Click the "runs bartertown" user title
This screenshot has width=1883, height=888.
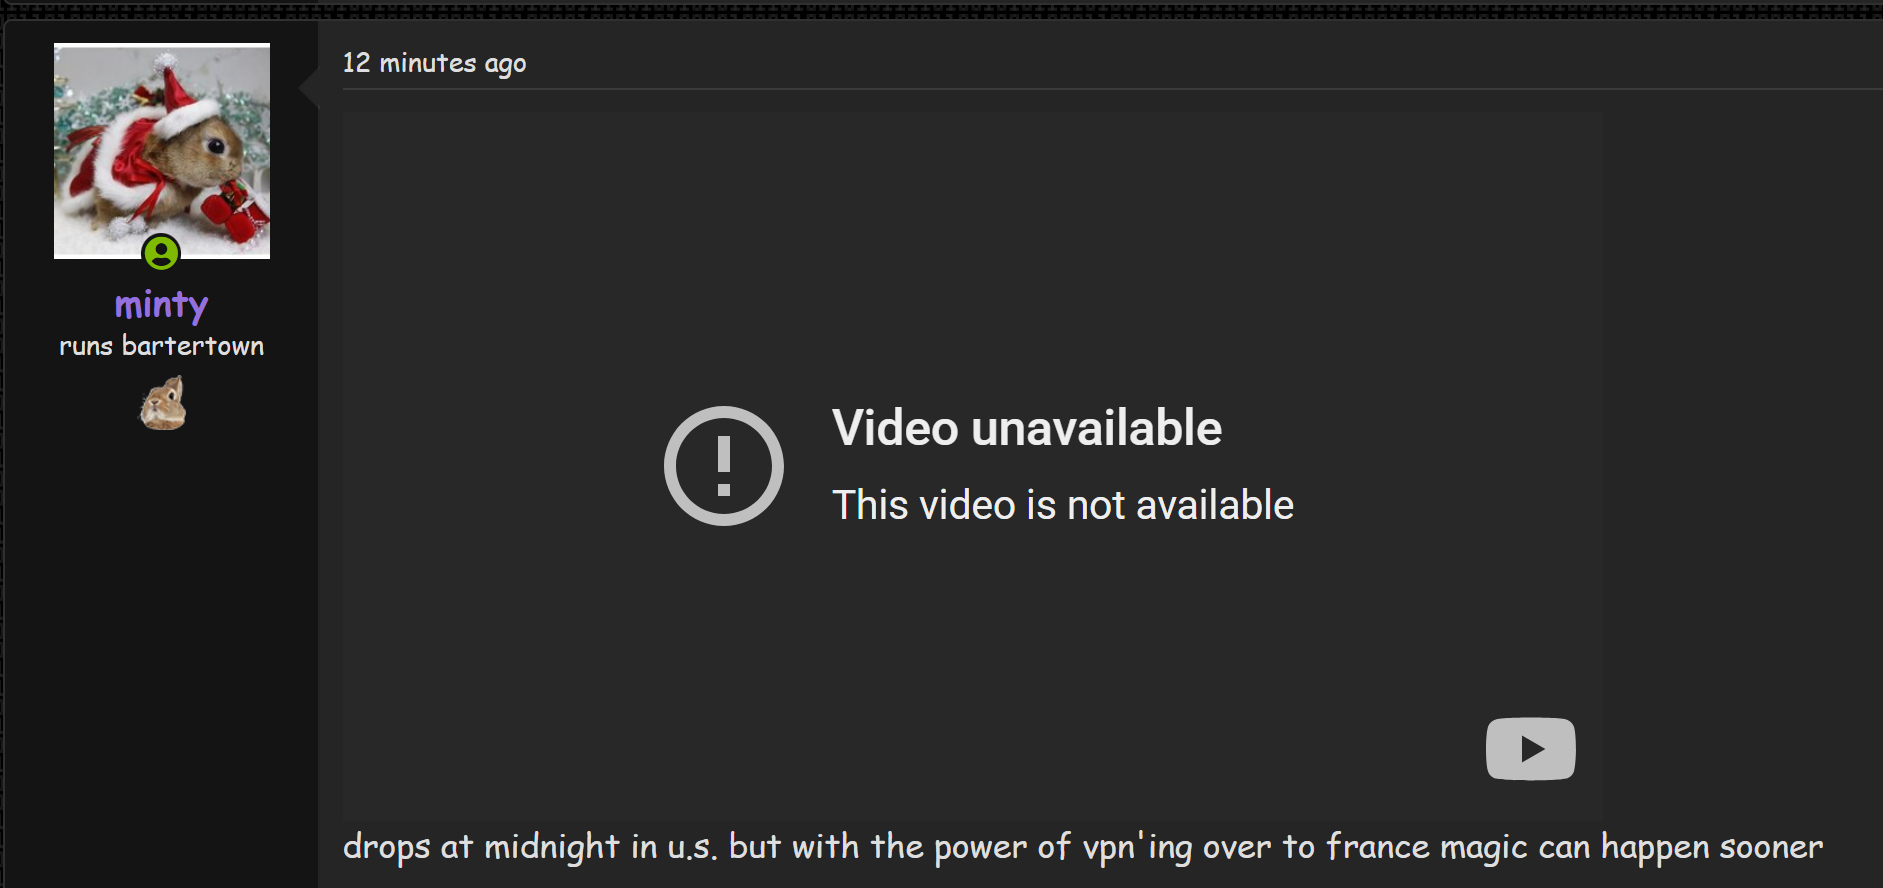[161, 346]
